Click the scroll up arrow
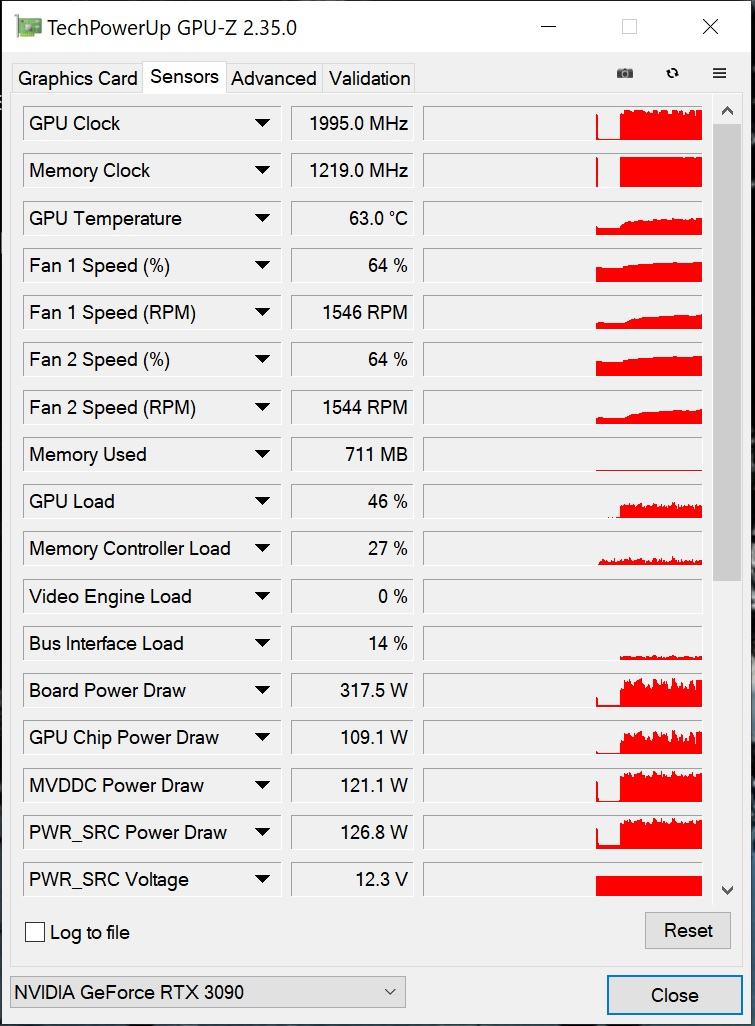Viewport: 755px width, 1026px height. click(x=727, y=112)
